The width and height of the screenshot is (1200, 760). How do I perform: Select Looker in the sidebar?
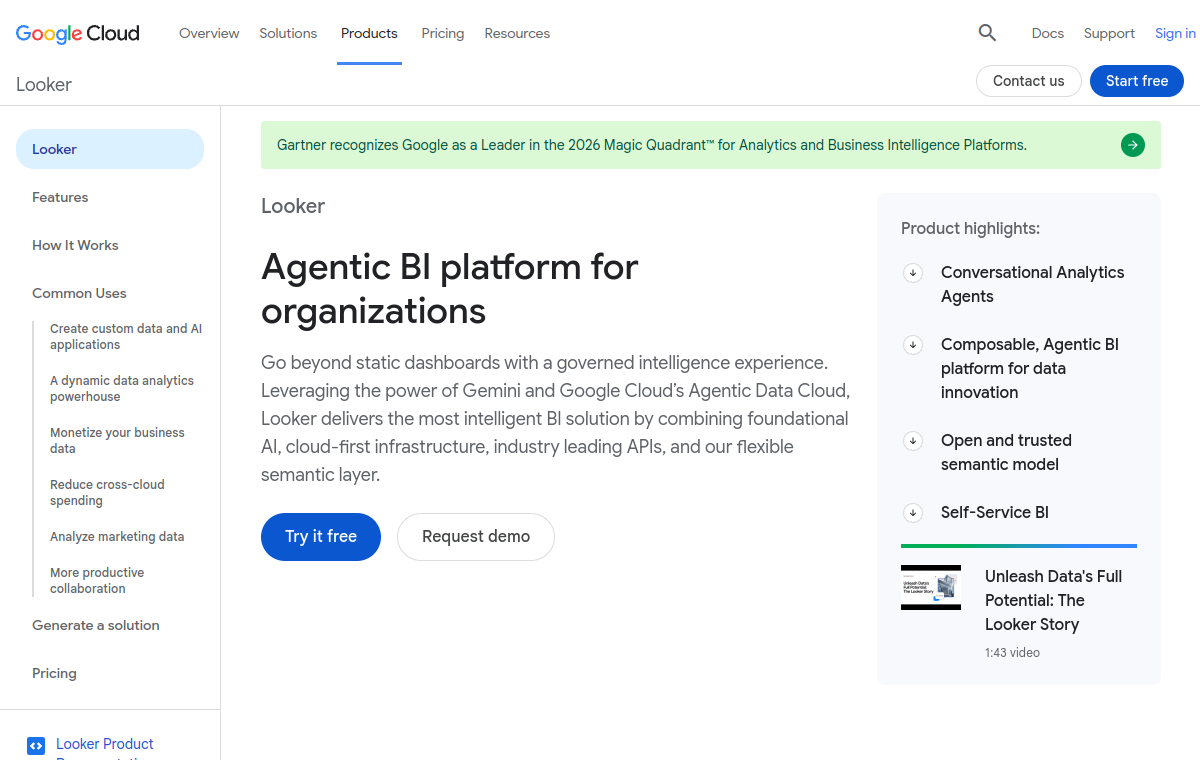tap(110, 149)
